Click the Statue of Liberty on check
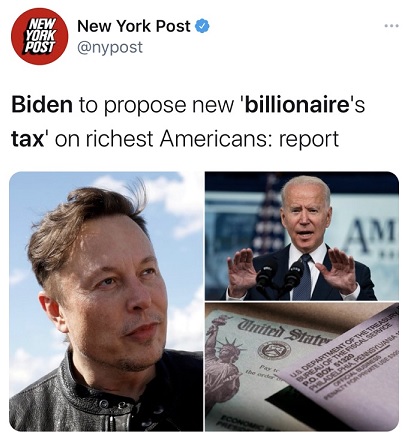Screen dimensions: 407x441 click(x=222, y=360)
